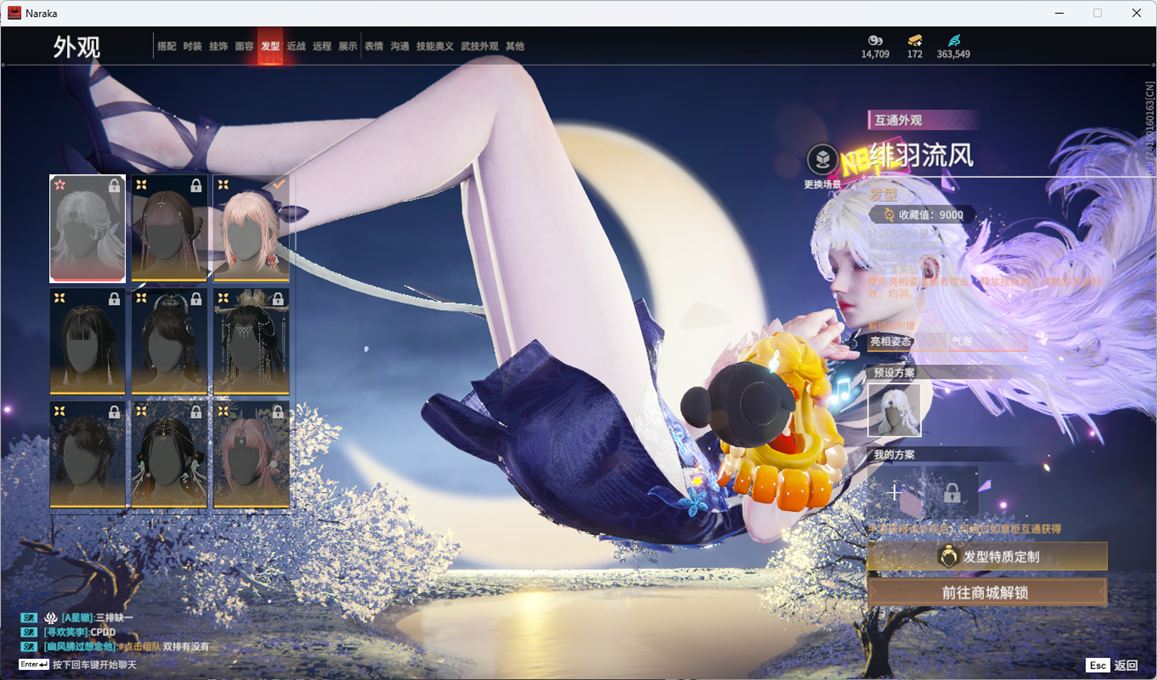Click the Esc return key icon
Viewport: 1157px width, 680px height.
[1097, 665]
